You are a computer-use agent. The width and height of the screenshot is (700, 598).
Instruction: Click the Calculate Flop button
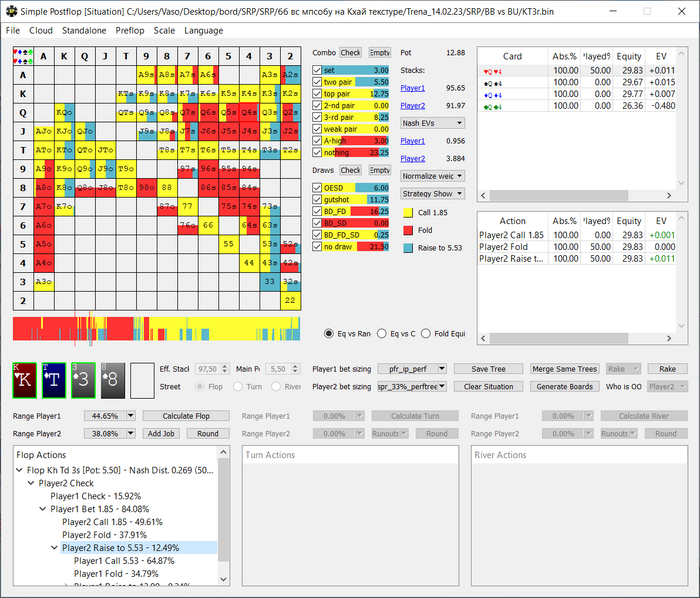(x=186, y=416)
